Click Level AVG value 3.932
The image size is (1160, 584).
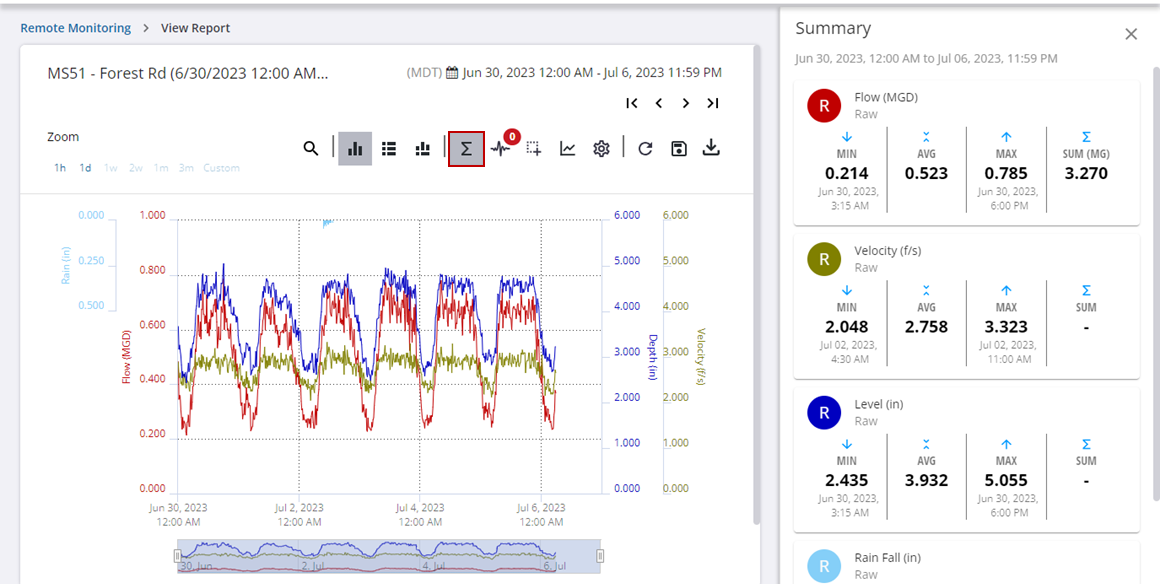click(926, 480)
